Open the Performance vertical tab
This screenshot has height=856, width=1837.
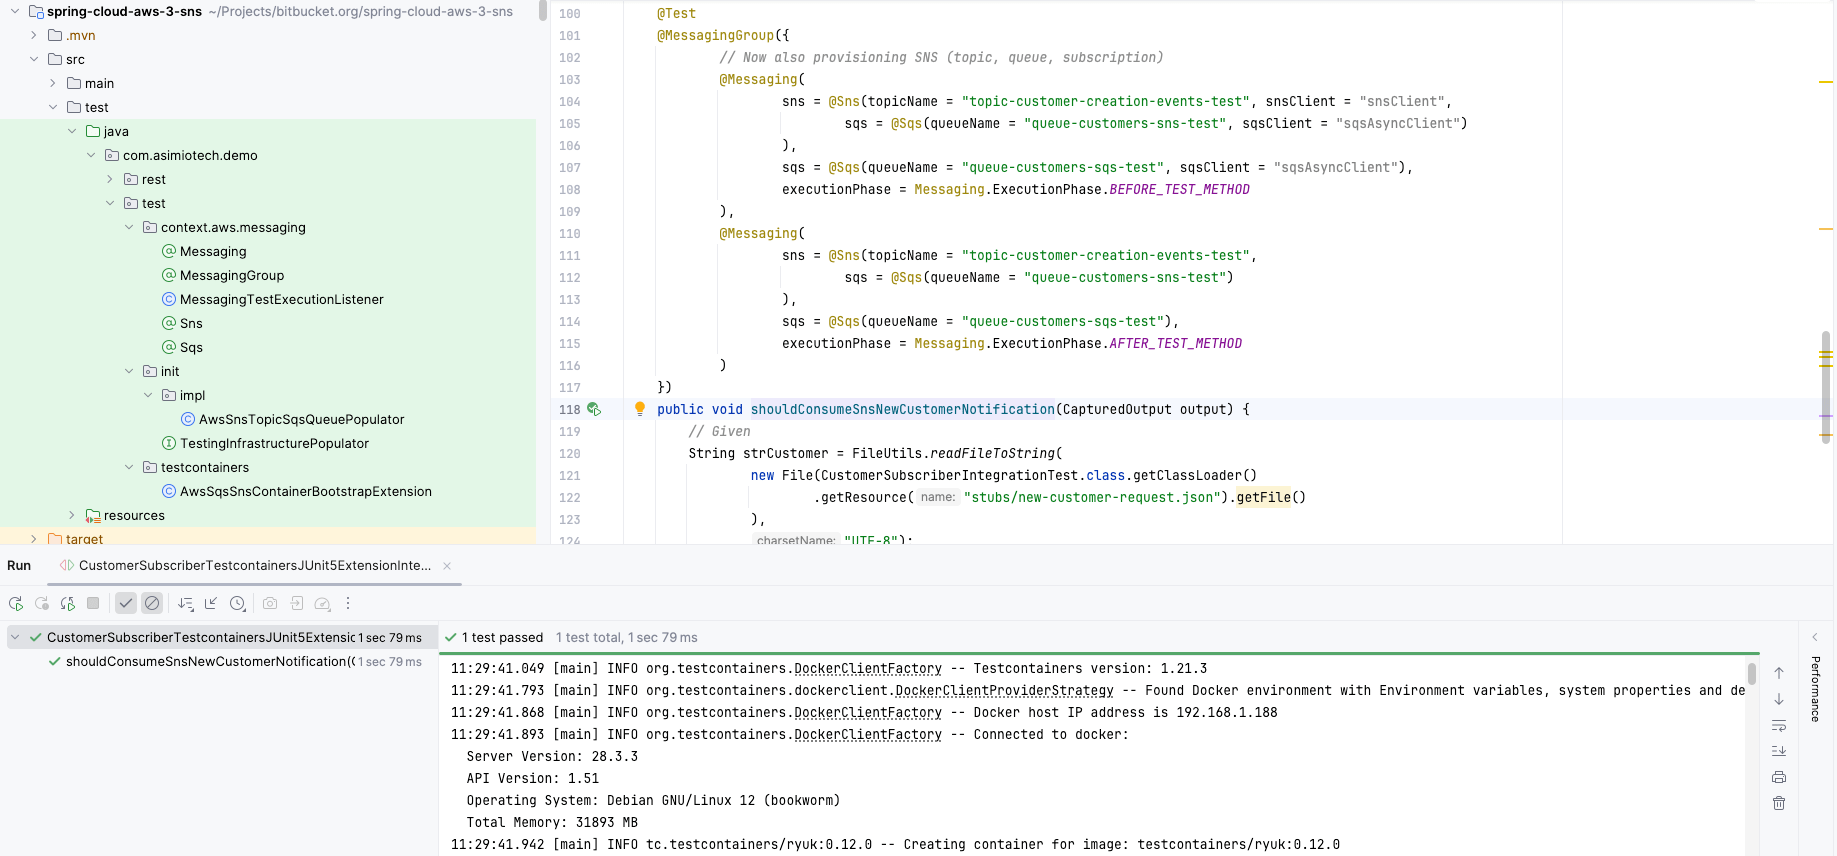tap(1815, 689)
